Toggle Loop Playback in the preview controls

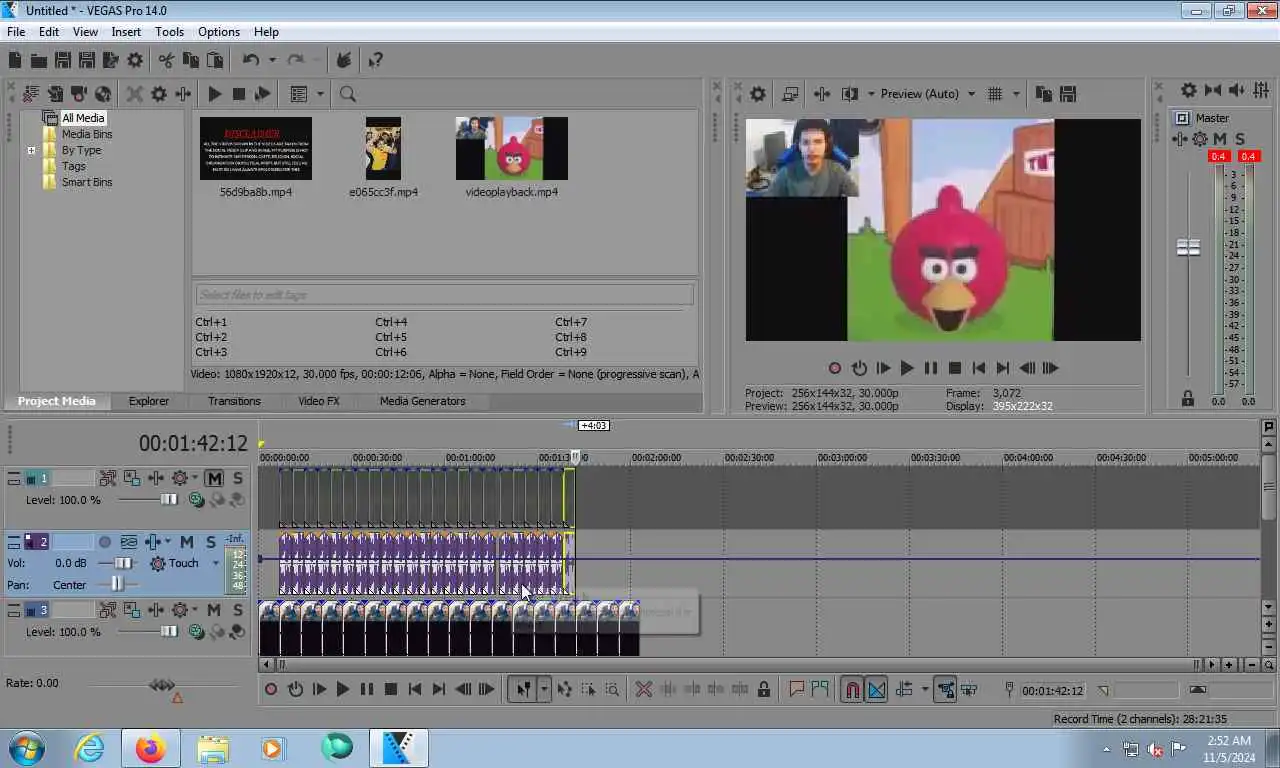point(858,368)
